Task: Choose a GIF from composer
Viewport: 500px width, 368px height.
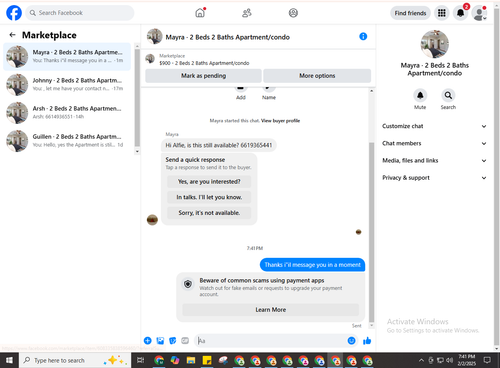Action: pyautogui.click(x=185, y=341)
